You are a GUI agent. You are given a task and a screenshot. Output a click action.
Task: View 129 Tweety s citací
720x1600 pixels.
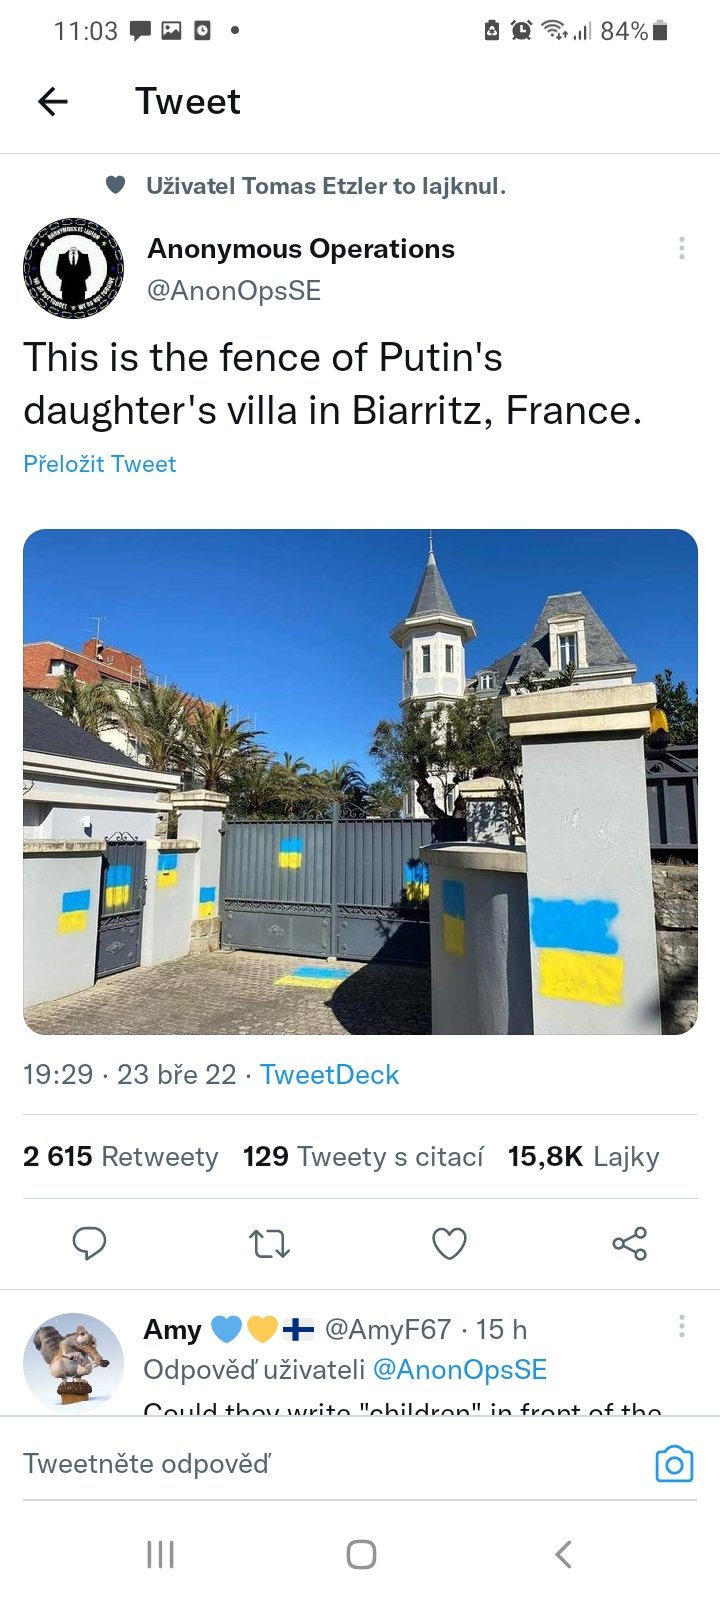click(363, 1157)
